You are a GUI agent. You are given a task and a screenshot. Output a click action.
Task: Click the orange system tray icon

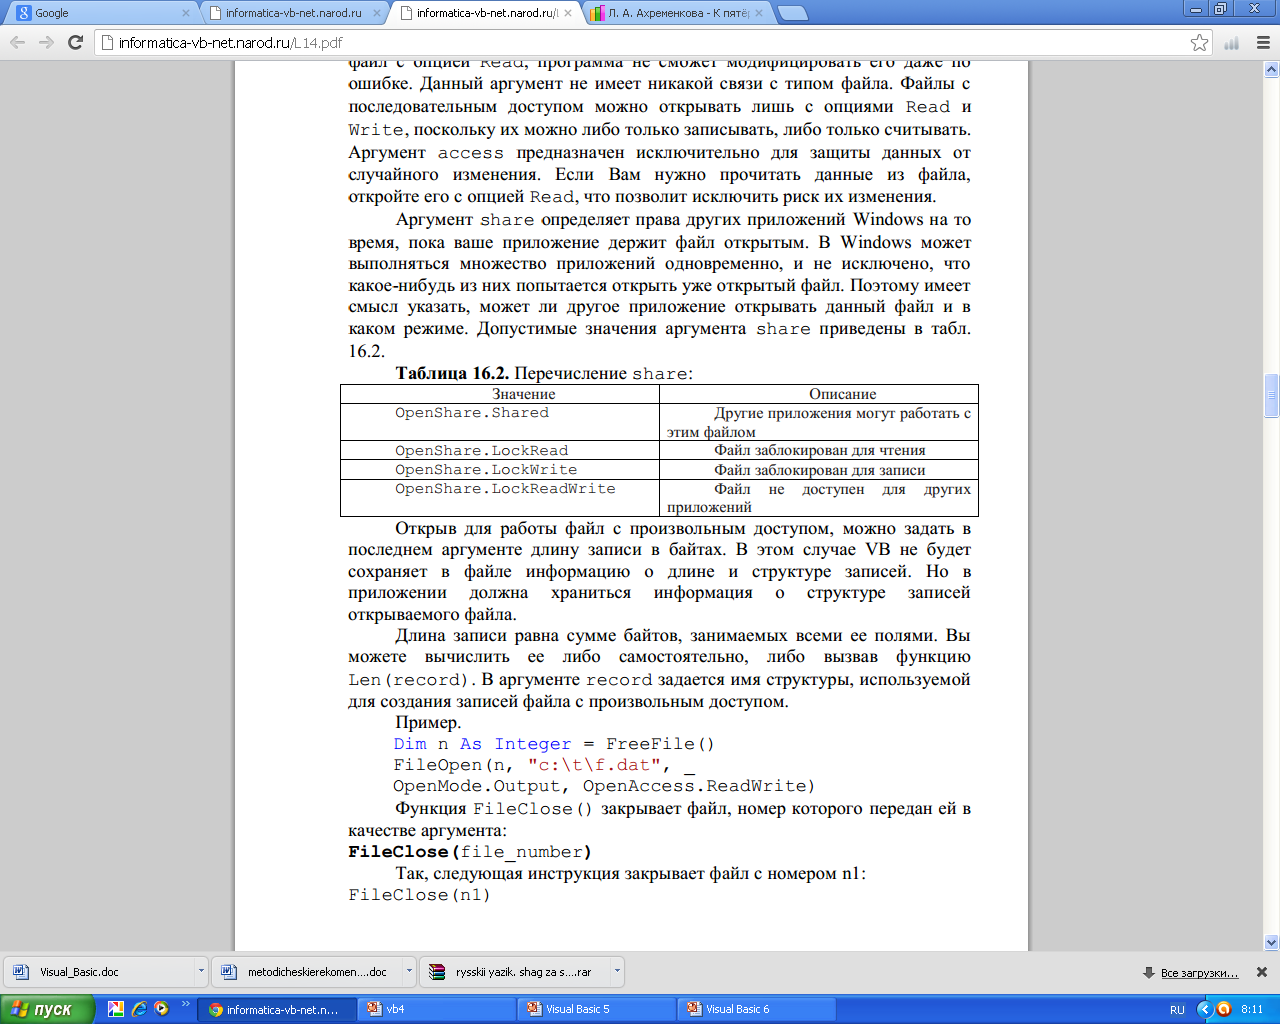point(1223,1009)
